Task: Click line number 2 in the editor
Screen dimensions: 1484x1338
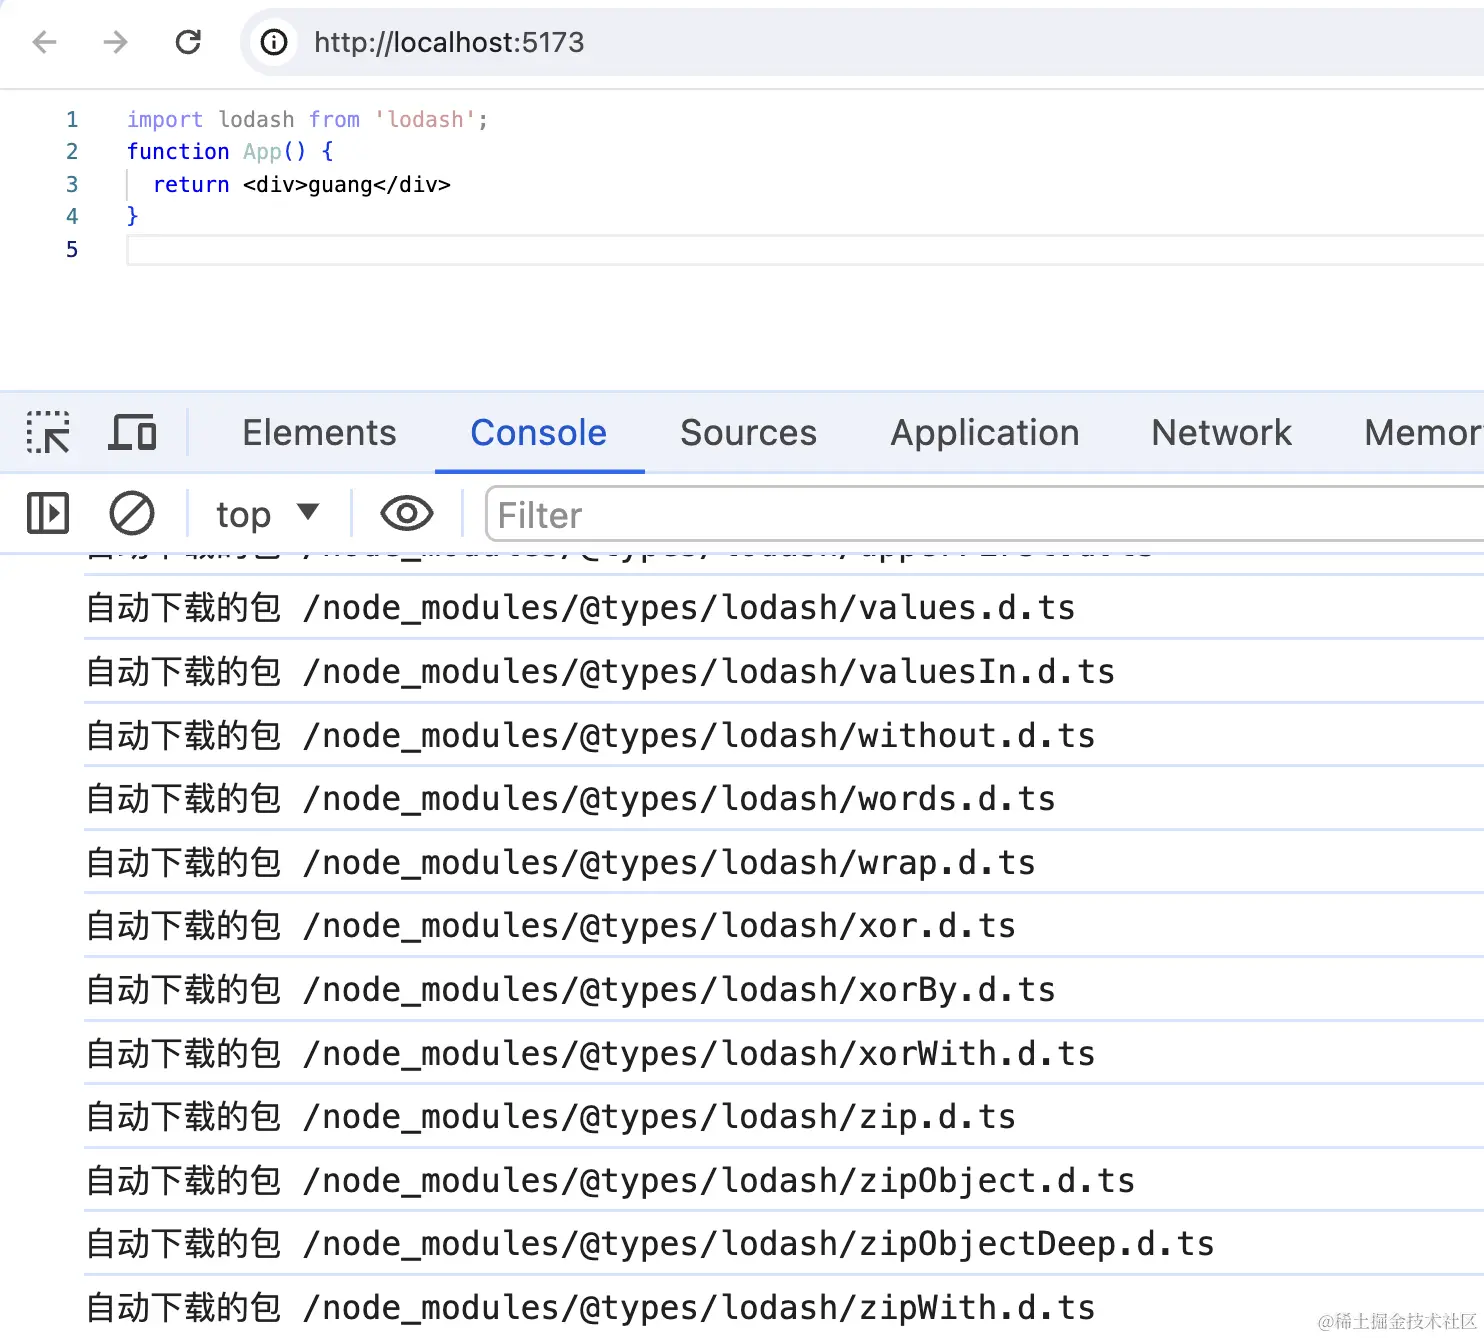Action: [72, 151]
